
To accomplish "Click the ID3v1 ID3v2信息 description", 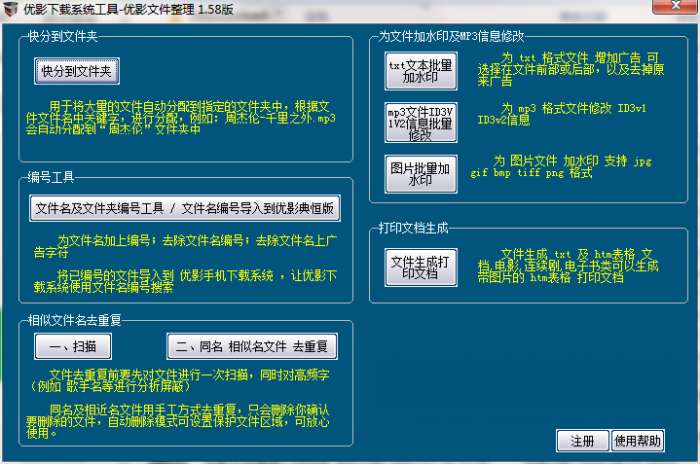I will tap(562, 114).
